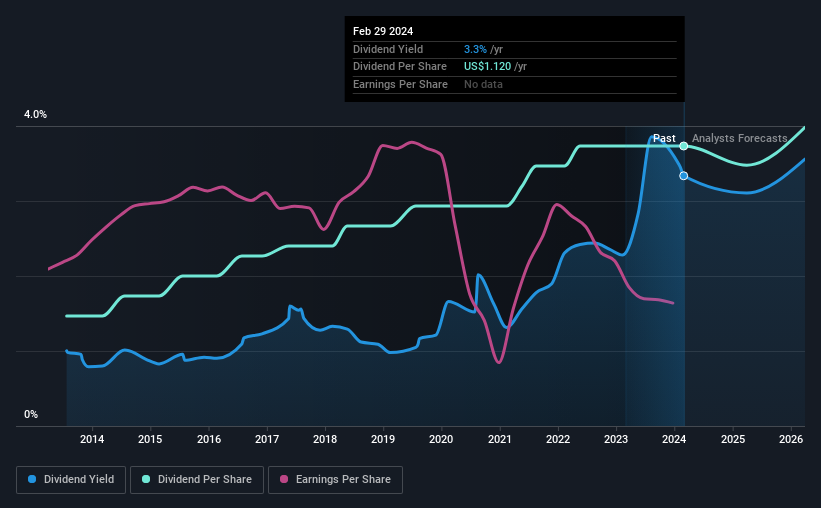Click the 'Dividend Yield' tooltip row label
This screenshot has width=821, height=508.
[x=388, y=49]
